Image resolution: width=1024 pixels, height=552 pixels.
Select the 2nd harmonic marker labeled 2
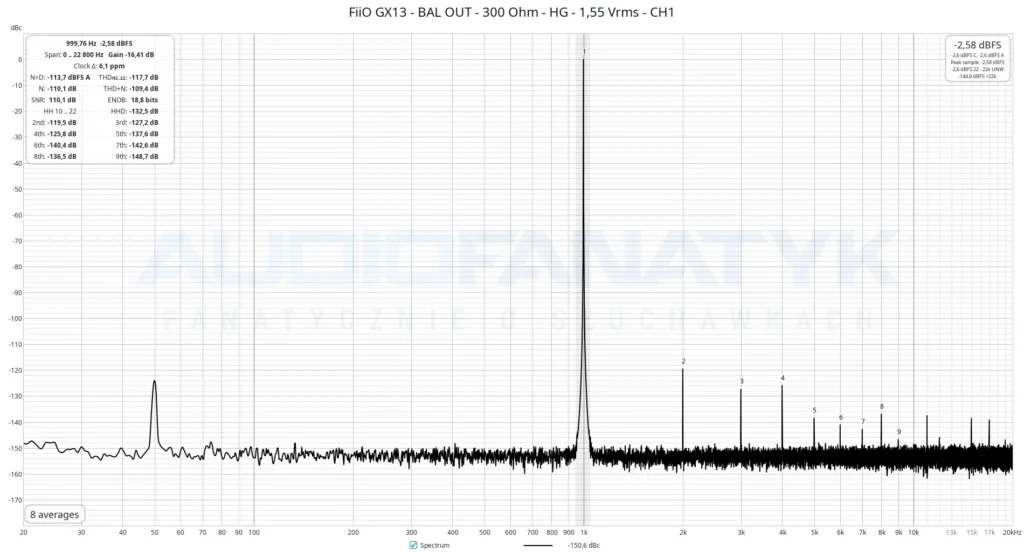[683, 361]
